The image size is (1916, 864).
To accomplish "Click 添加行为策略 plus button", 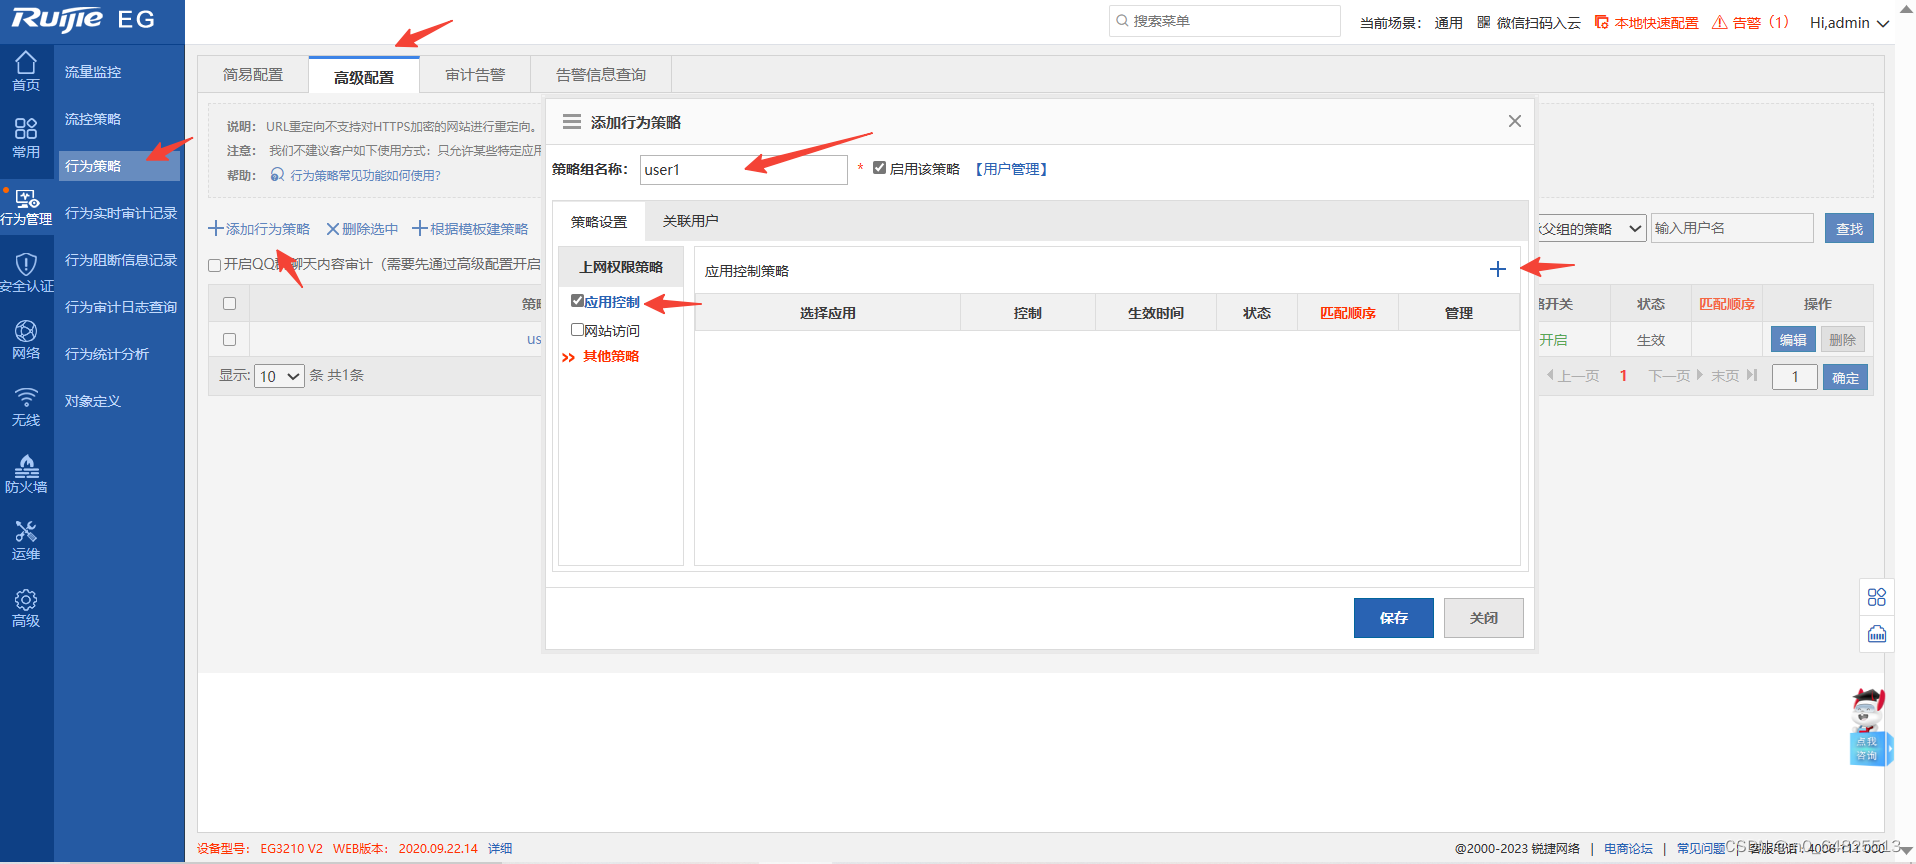I will point(259,229).
